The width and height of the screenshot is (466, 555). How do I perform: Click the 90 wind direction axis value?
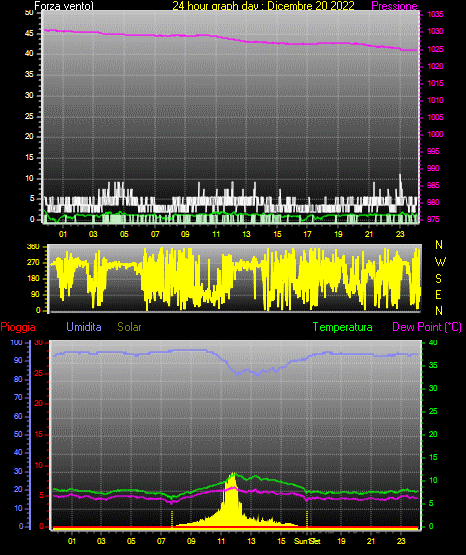(35, 294)
